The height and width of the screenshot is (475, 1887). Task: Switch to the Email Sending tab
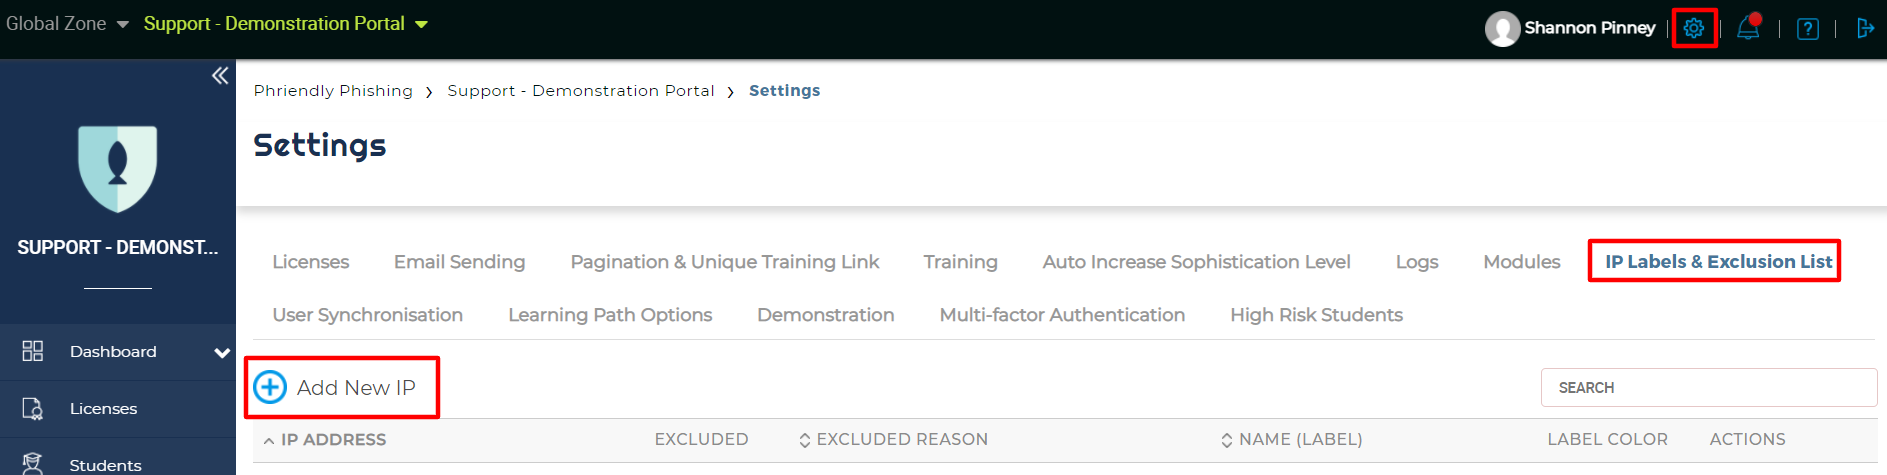click(459, 262)
